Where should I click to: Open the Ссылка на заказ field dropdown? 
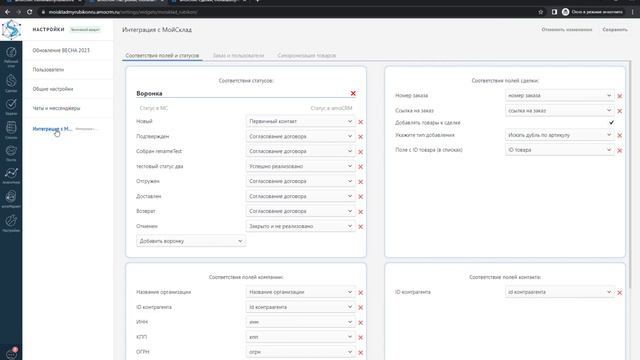(x=560, y=111)
